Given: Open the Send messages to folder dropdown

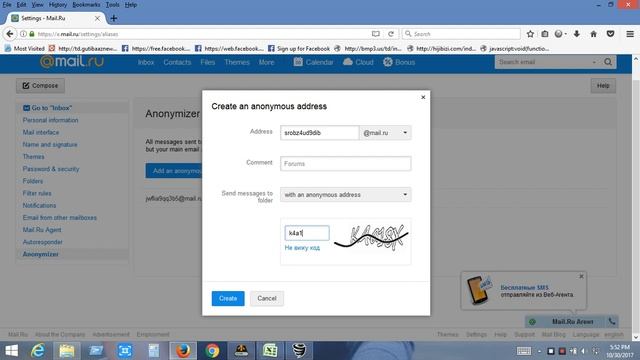Looking at the screenshot, I should [346, 195].
